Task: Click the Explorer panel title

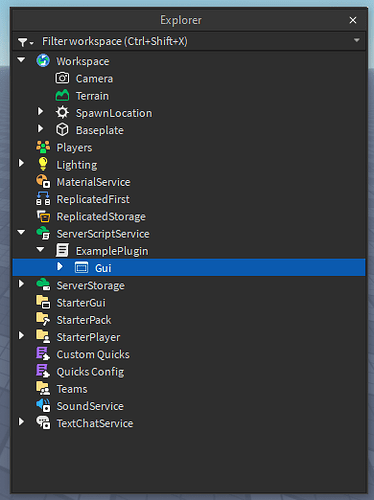Action: [x=181, y=20]
